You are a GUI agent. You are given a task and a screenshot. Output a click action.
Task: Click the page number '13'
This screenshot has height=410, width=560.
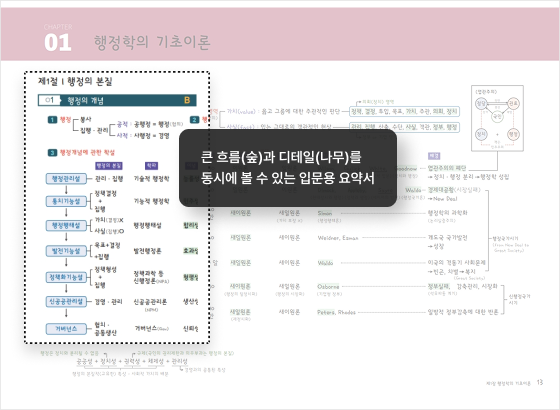pyautogui.click(x=540, y=382)
